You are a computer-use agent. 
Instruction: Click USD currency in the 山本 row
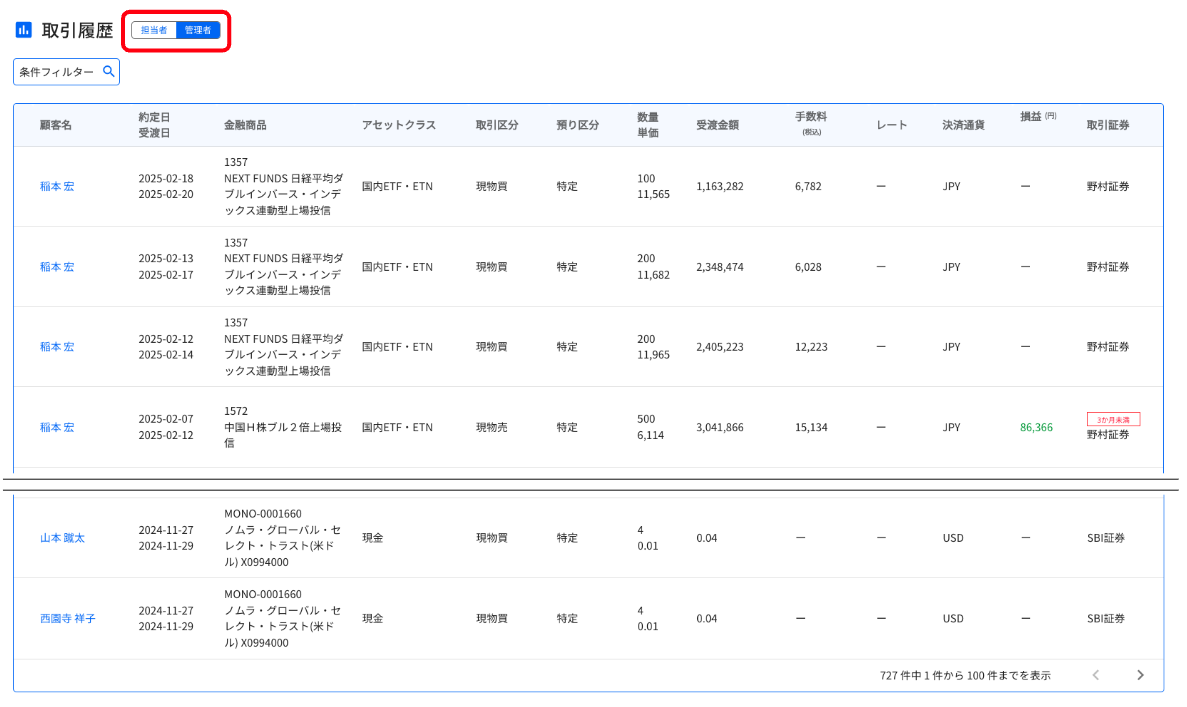953,537
